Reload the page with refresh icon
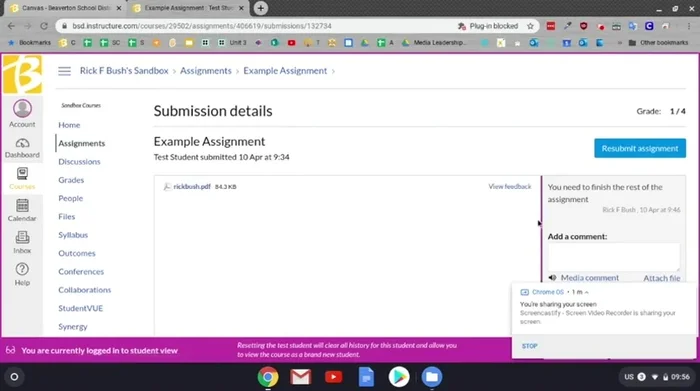Screen dimensions: 700x391 coord(44,26)
